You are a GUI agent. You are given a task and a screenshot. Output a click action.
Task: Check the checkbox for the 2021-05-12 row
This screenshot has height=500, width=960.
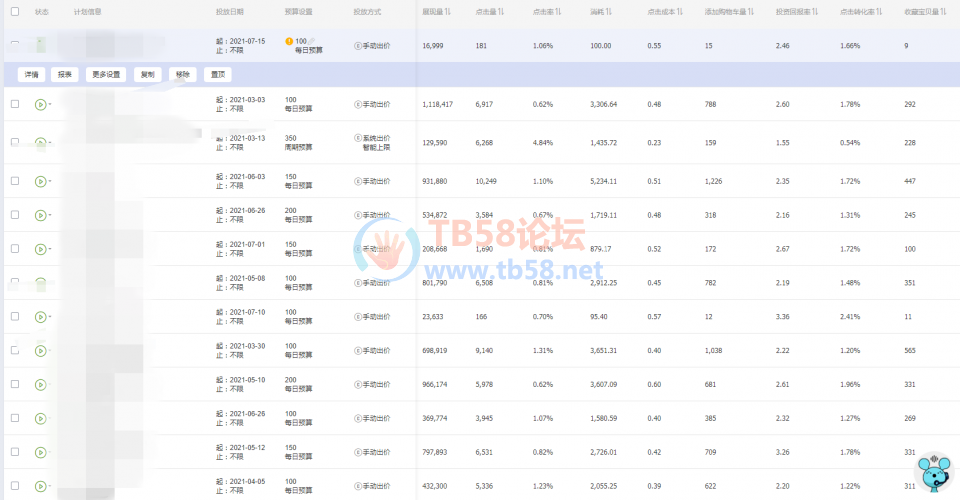(15, 452)
